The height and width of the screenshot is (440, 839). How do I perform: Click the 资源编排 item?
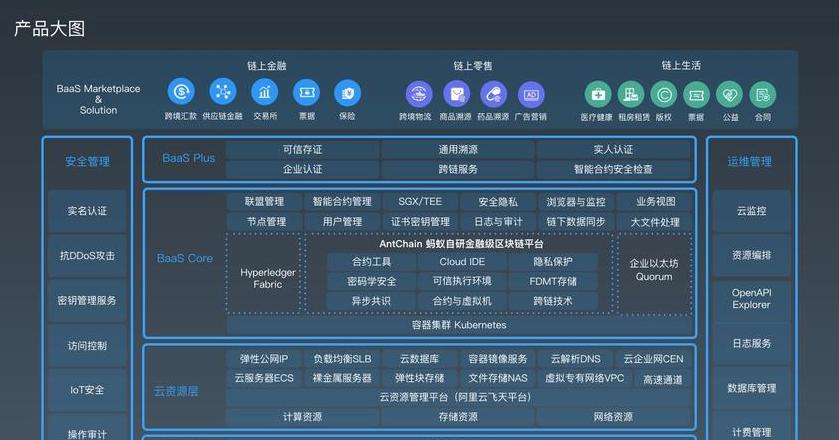pos(751,256)
